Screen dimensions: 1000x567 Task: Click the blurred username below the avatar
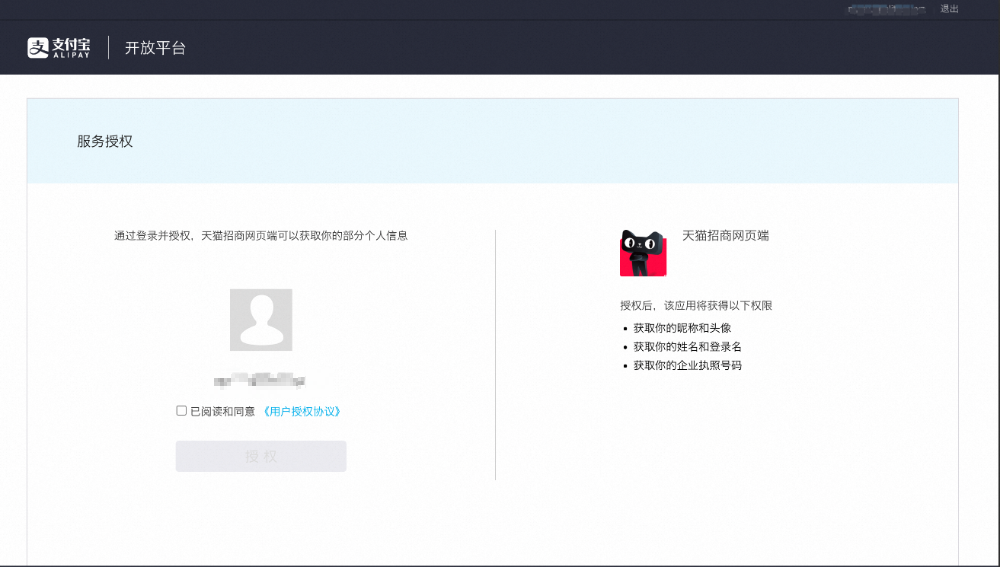tap(260, 380)
